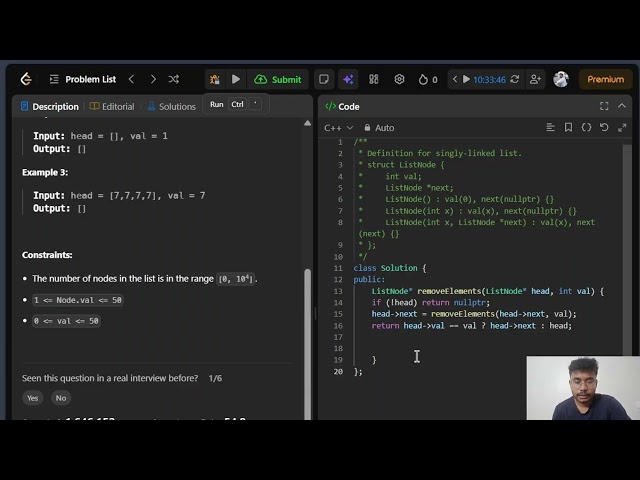
Task: Click the 'Constraints:' heading
Action: click(x=47, y=255)
